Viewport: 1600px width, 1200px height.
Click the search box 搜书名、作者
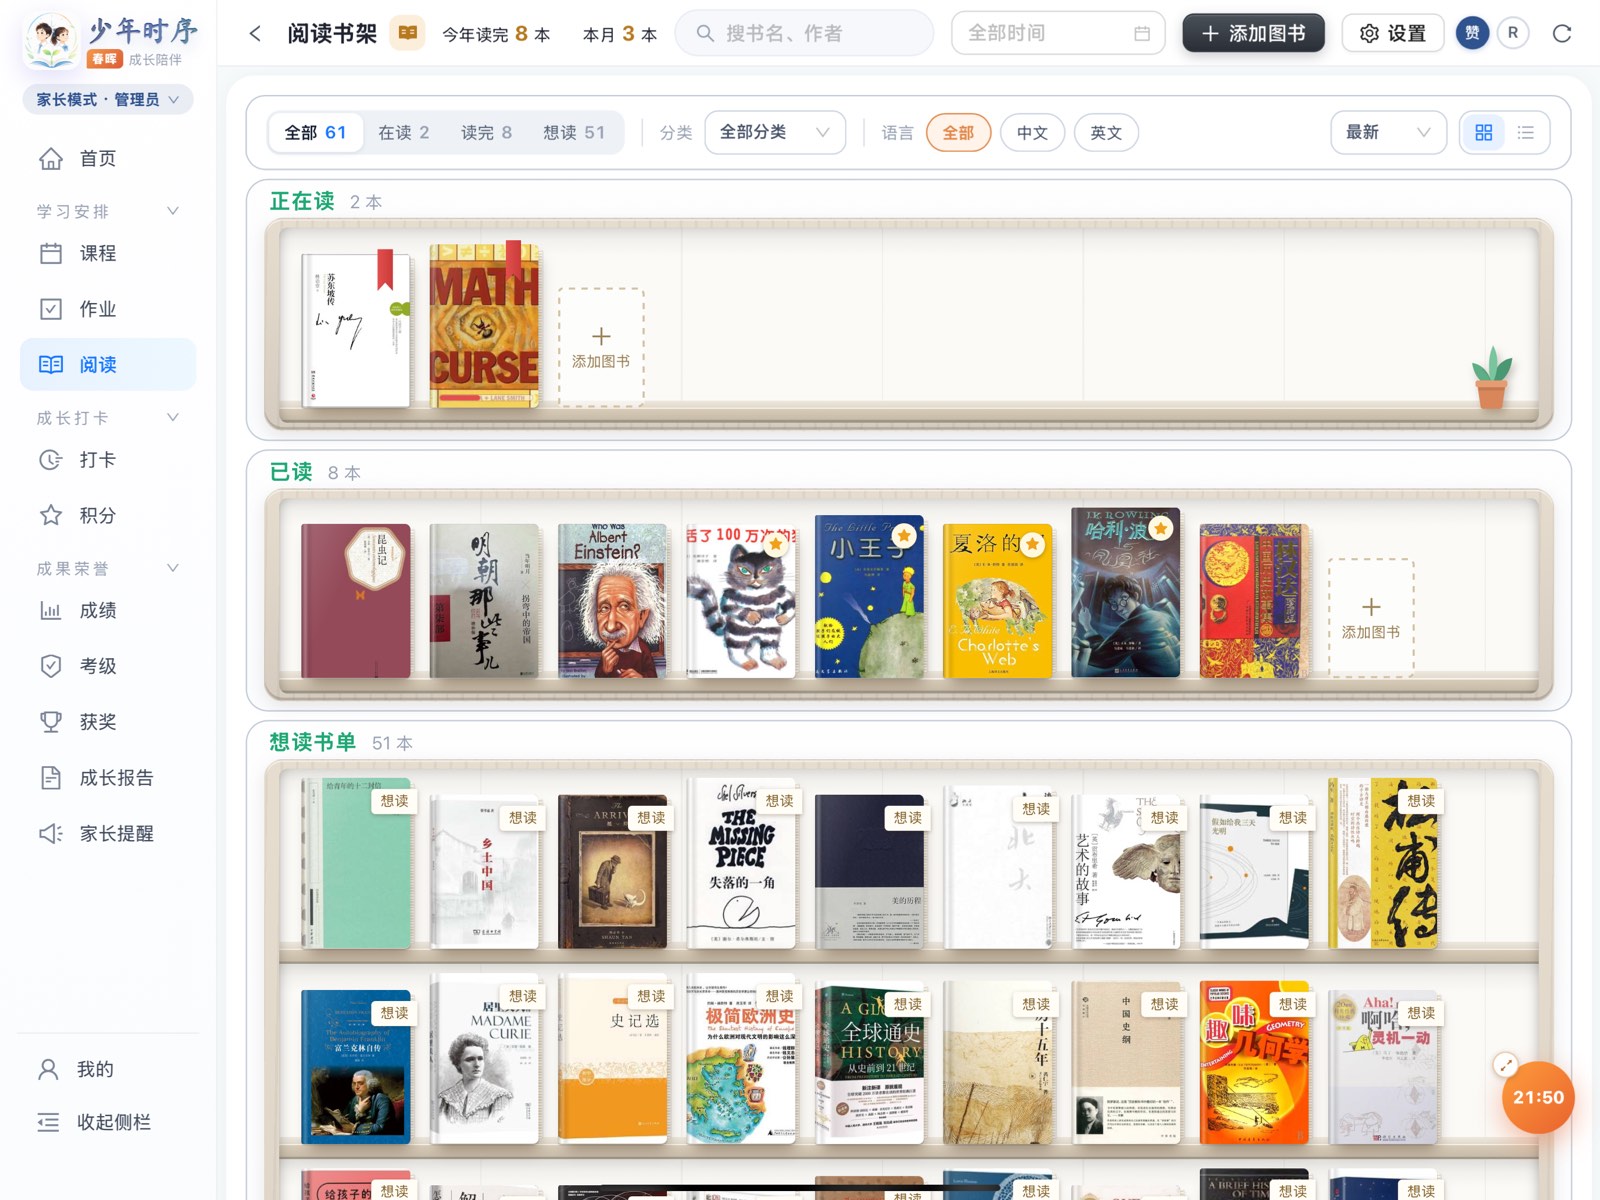pyautogui.click(x=805, y=33)
